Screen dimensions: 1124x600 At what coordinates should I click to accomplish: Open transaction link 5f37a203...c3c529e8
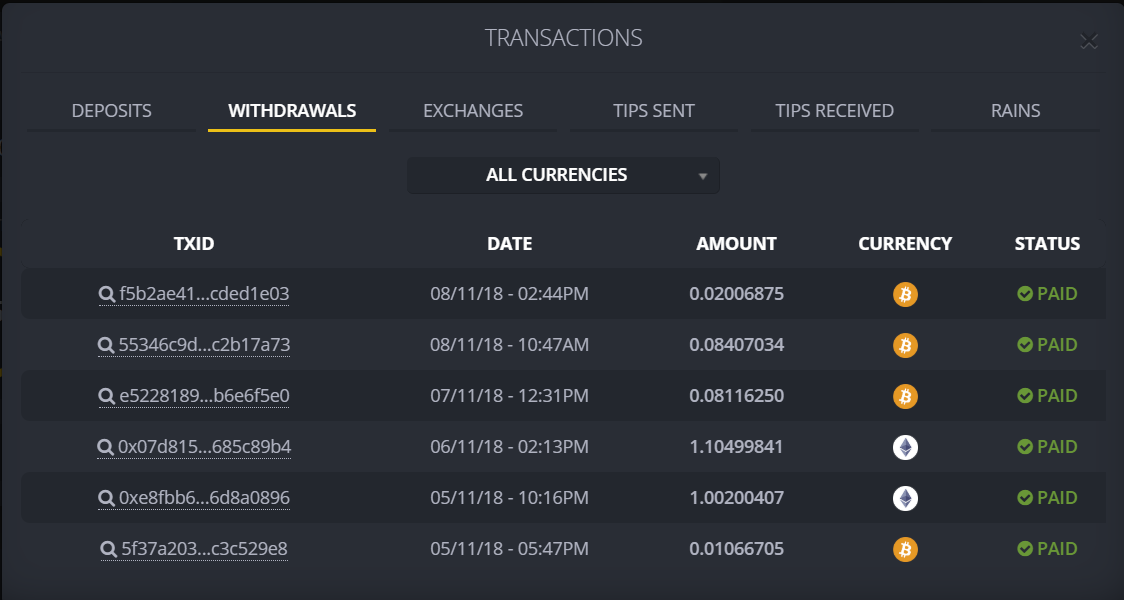(x=204, y=549)
